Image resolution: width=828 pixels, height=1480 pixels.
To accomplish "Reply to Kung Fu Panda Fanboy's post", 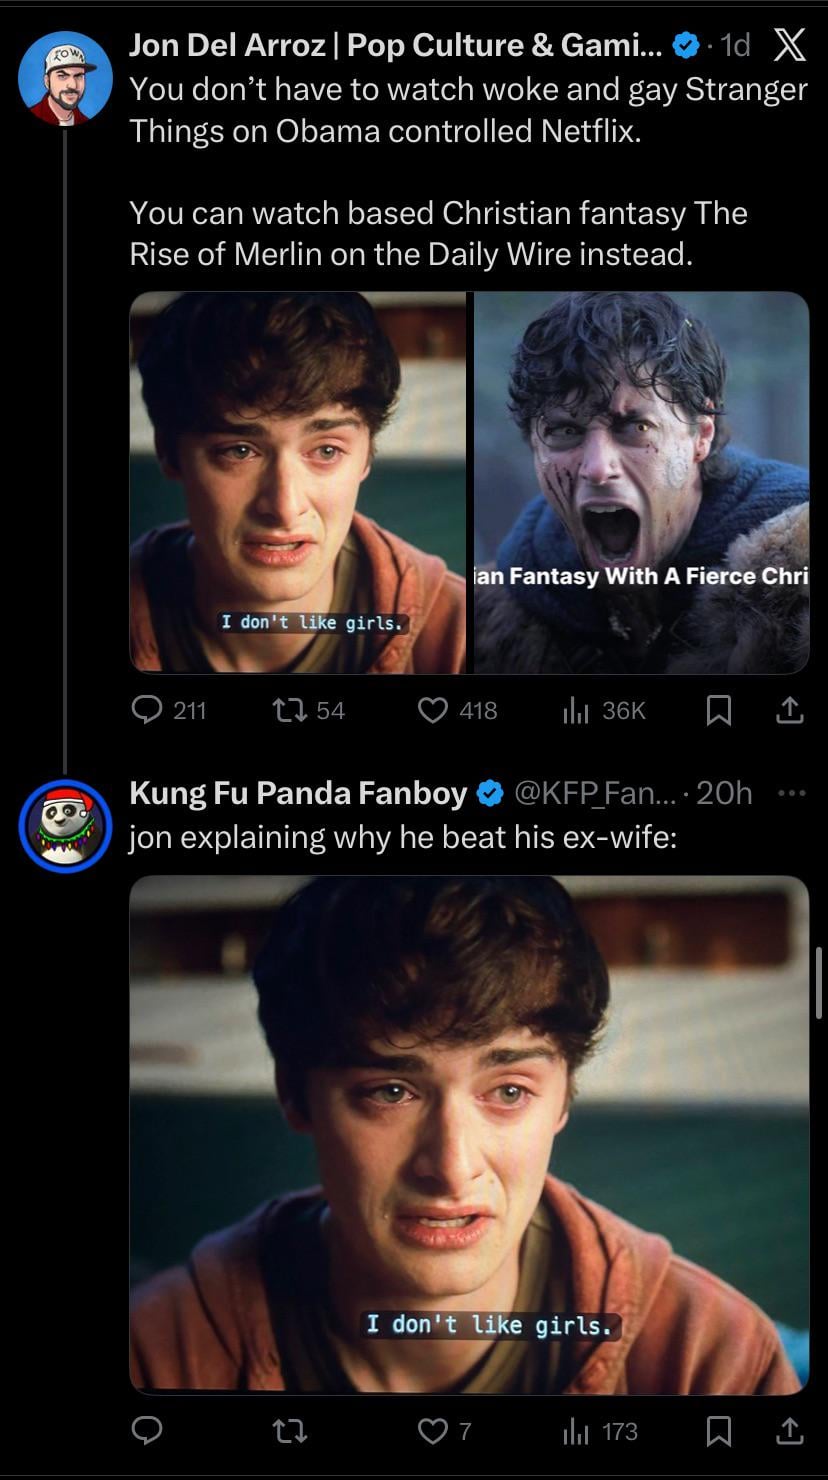I will [148, 1432].
